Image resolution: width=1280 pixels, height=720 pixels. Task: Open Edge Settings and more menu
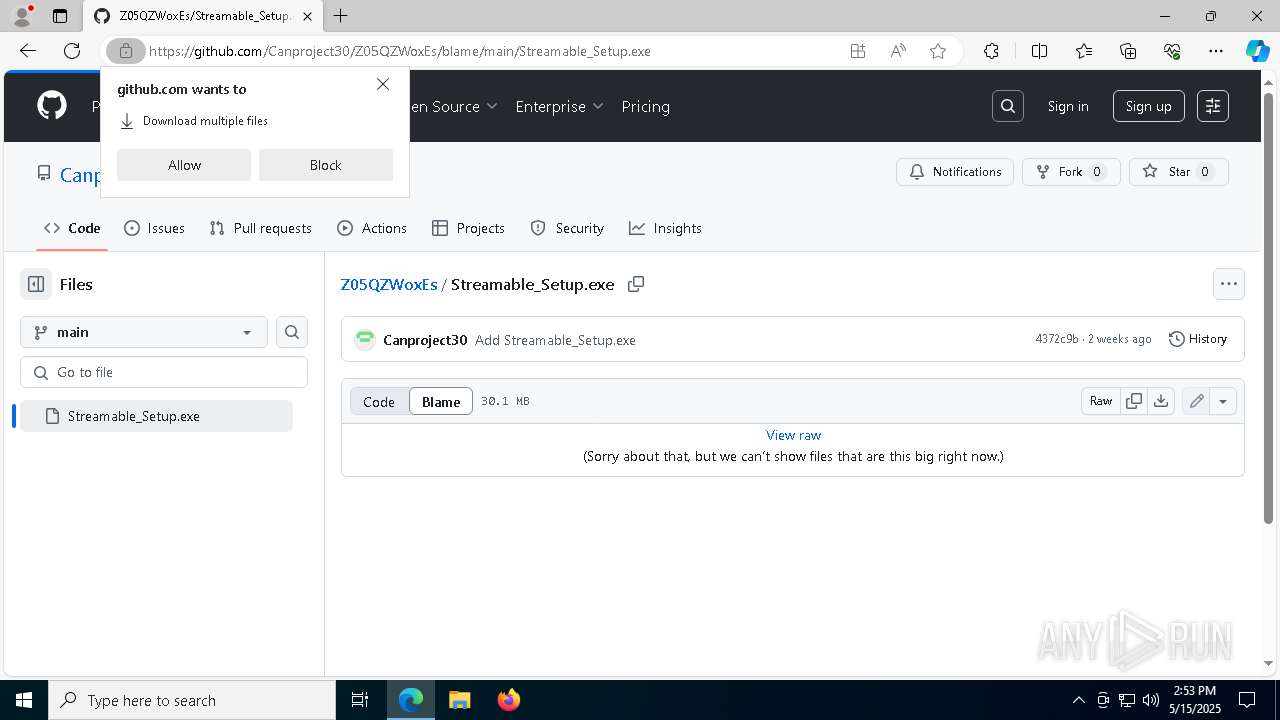1216,51
